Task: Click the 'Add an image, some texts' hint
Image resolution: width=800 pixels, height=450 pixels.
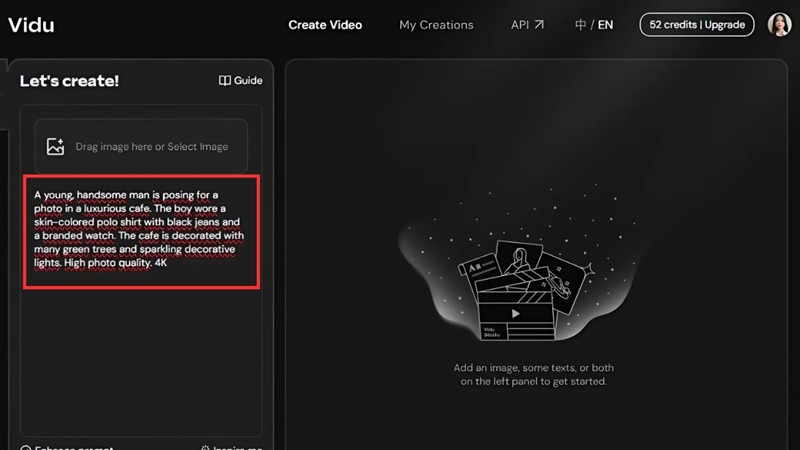Action: coord(534,374)
